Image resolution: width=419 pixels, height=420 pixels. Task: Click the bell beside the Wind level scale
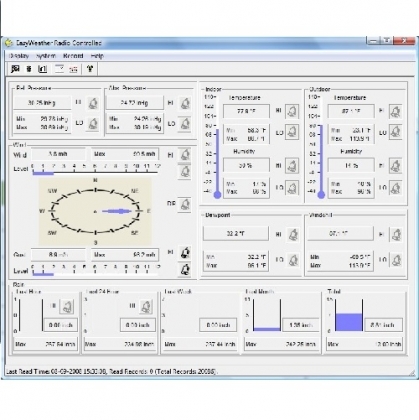[185, 172]
